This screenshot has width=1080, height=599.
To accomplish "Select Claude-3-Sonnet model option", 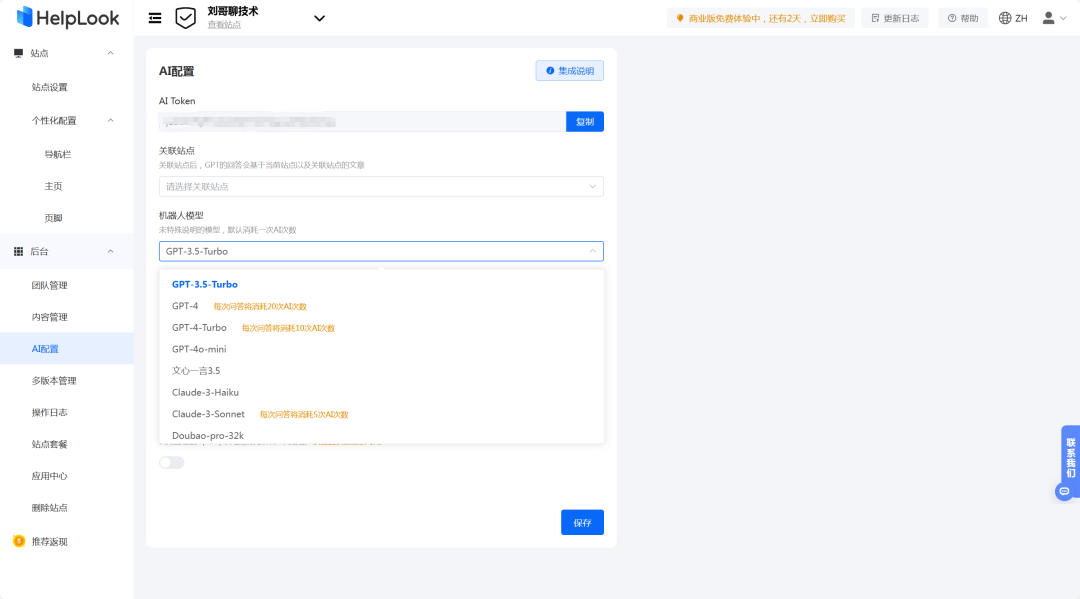I will [x=382, y=414].
